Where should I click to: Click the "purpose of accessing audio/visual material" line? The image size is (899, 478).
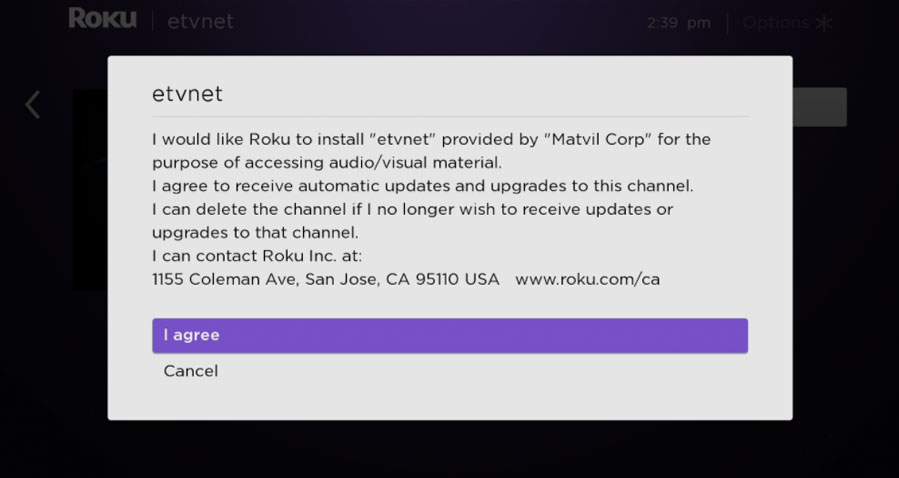point(327,162)
